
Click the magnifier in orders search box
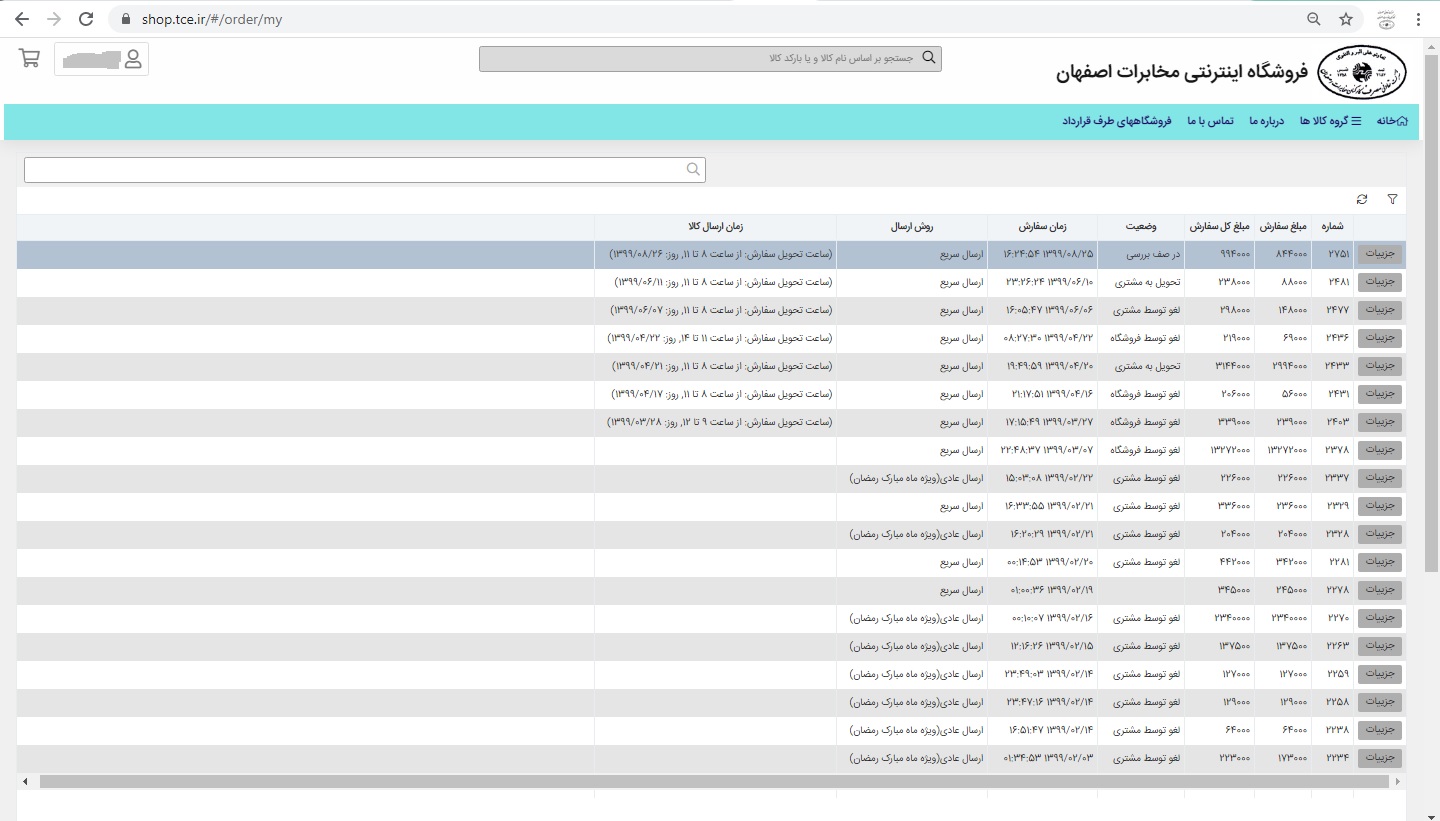coord(693,170)
